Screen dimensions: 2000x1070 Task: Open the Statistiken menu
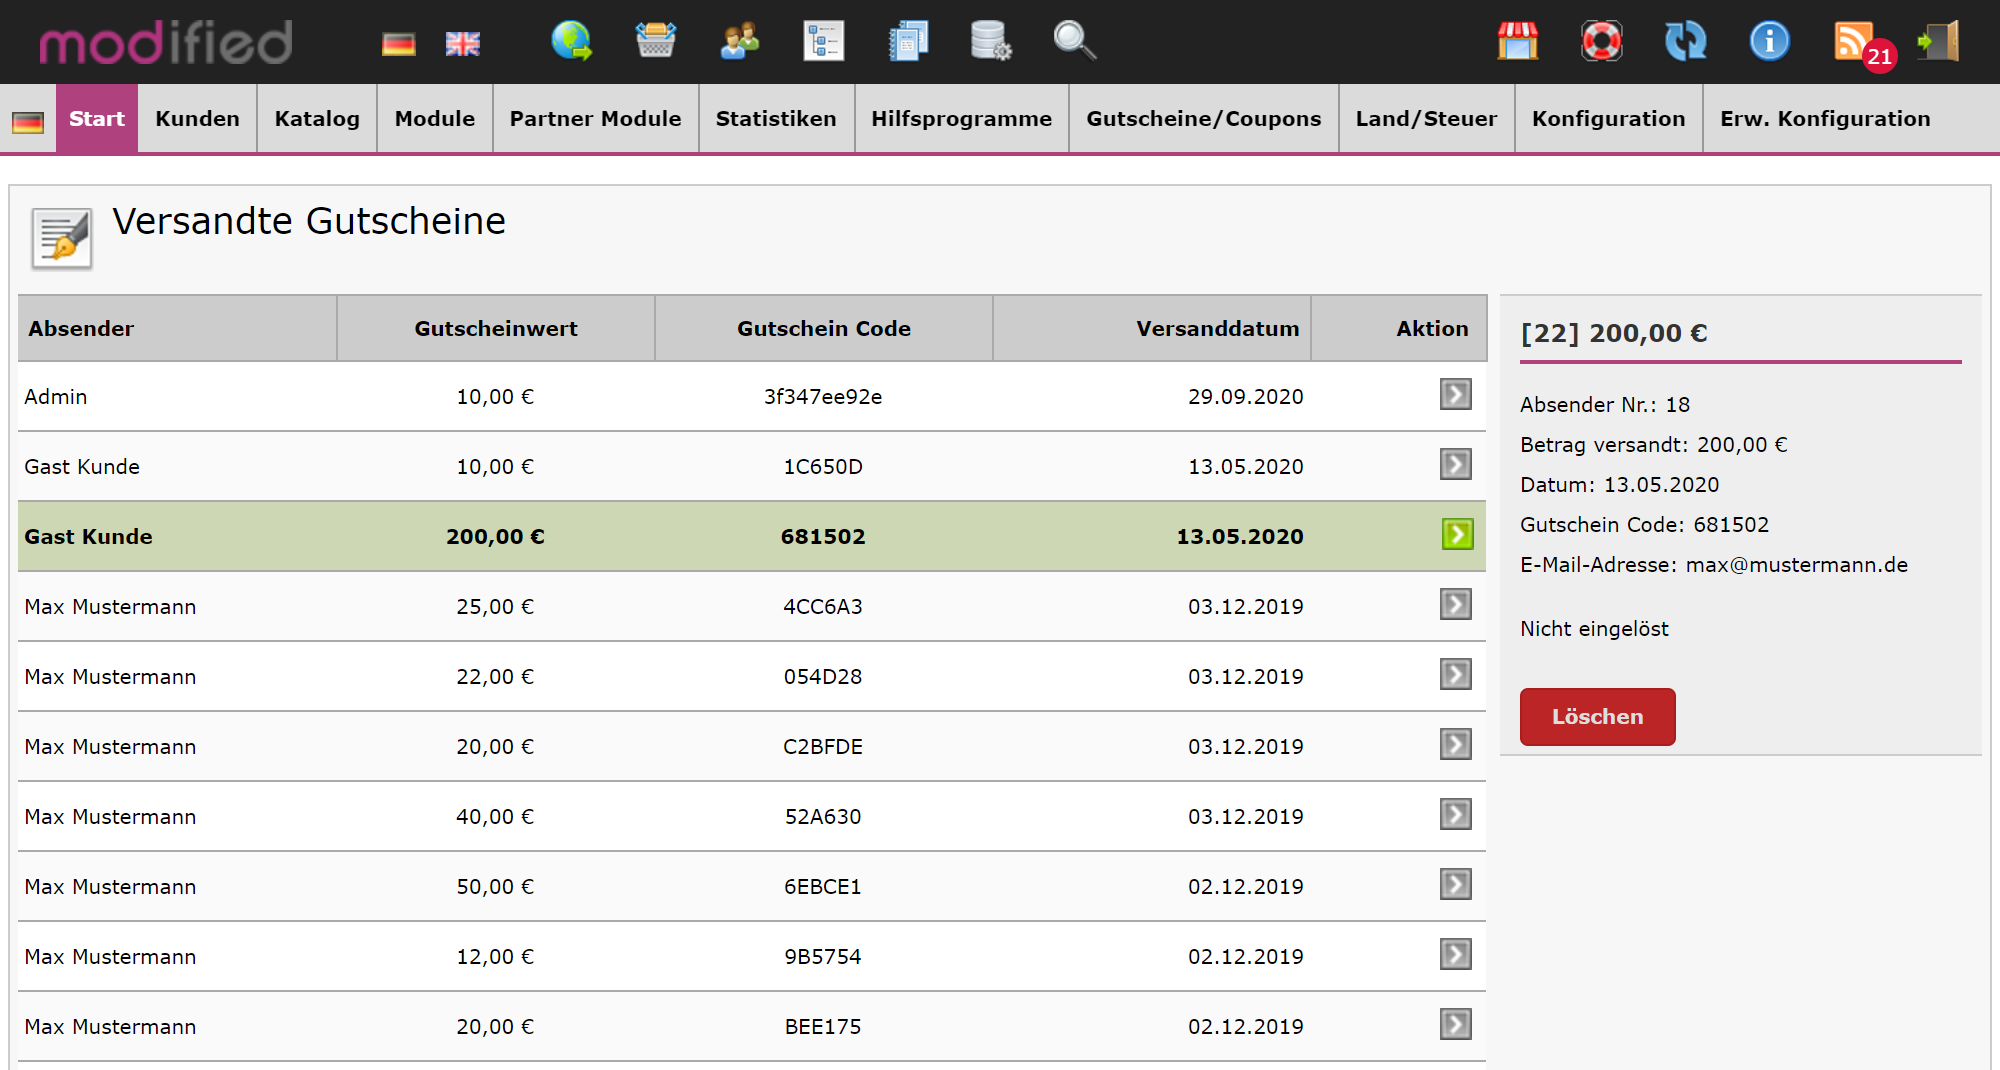776,119
